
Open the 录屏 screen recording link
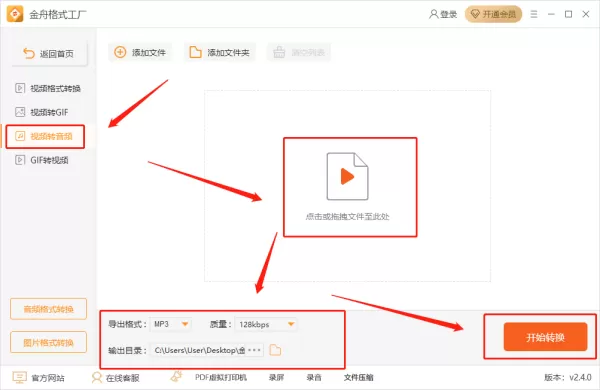pyautogui.click(x=276, y=378)
